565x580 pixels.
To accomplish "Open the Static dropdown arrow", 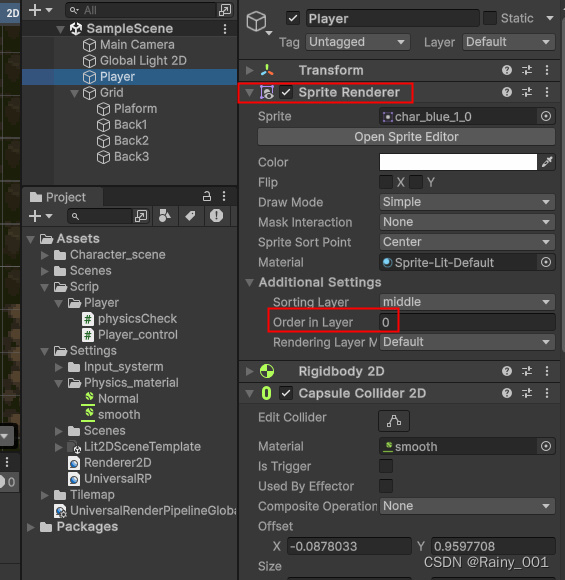I will click(x=550, y=18).
